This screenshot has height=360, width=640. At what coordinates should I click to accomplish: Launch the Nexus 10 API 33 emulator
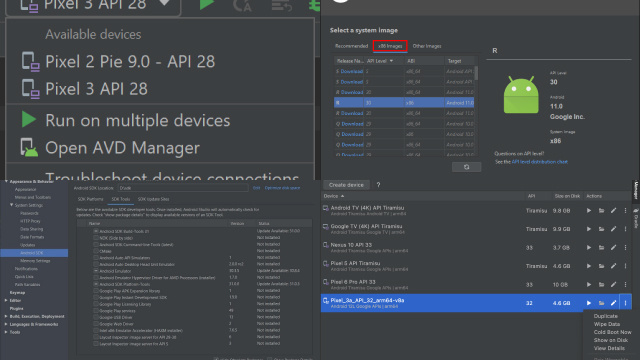point(589,247)
